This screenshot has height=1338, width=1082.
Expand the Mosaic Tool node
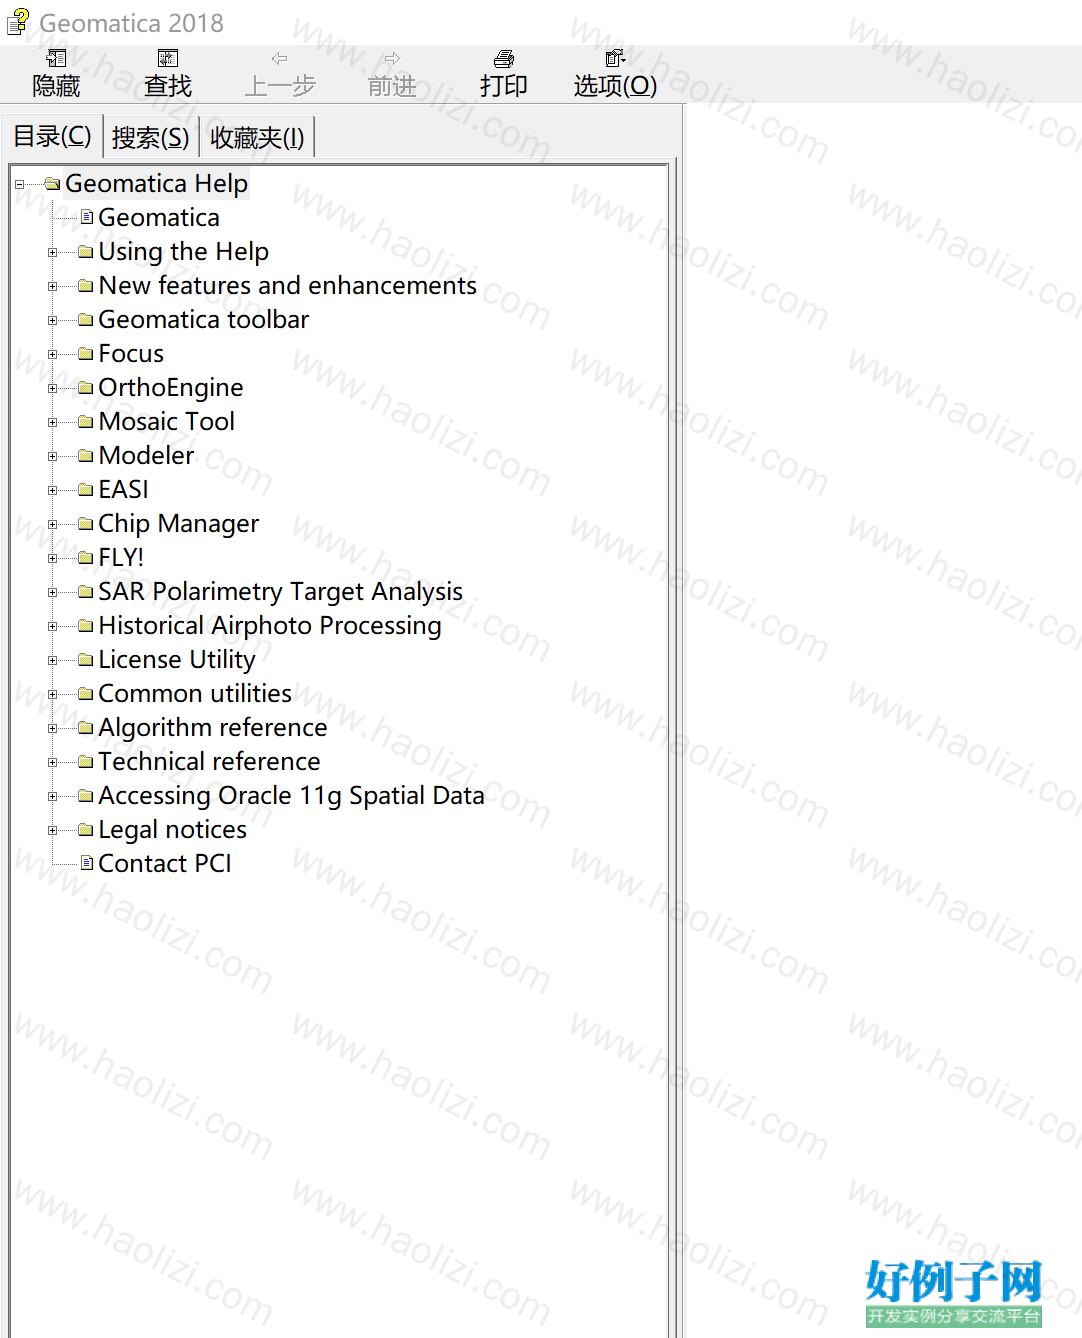click(52, 422)
